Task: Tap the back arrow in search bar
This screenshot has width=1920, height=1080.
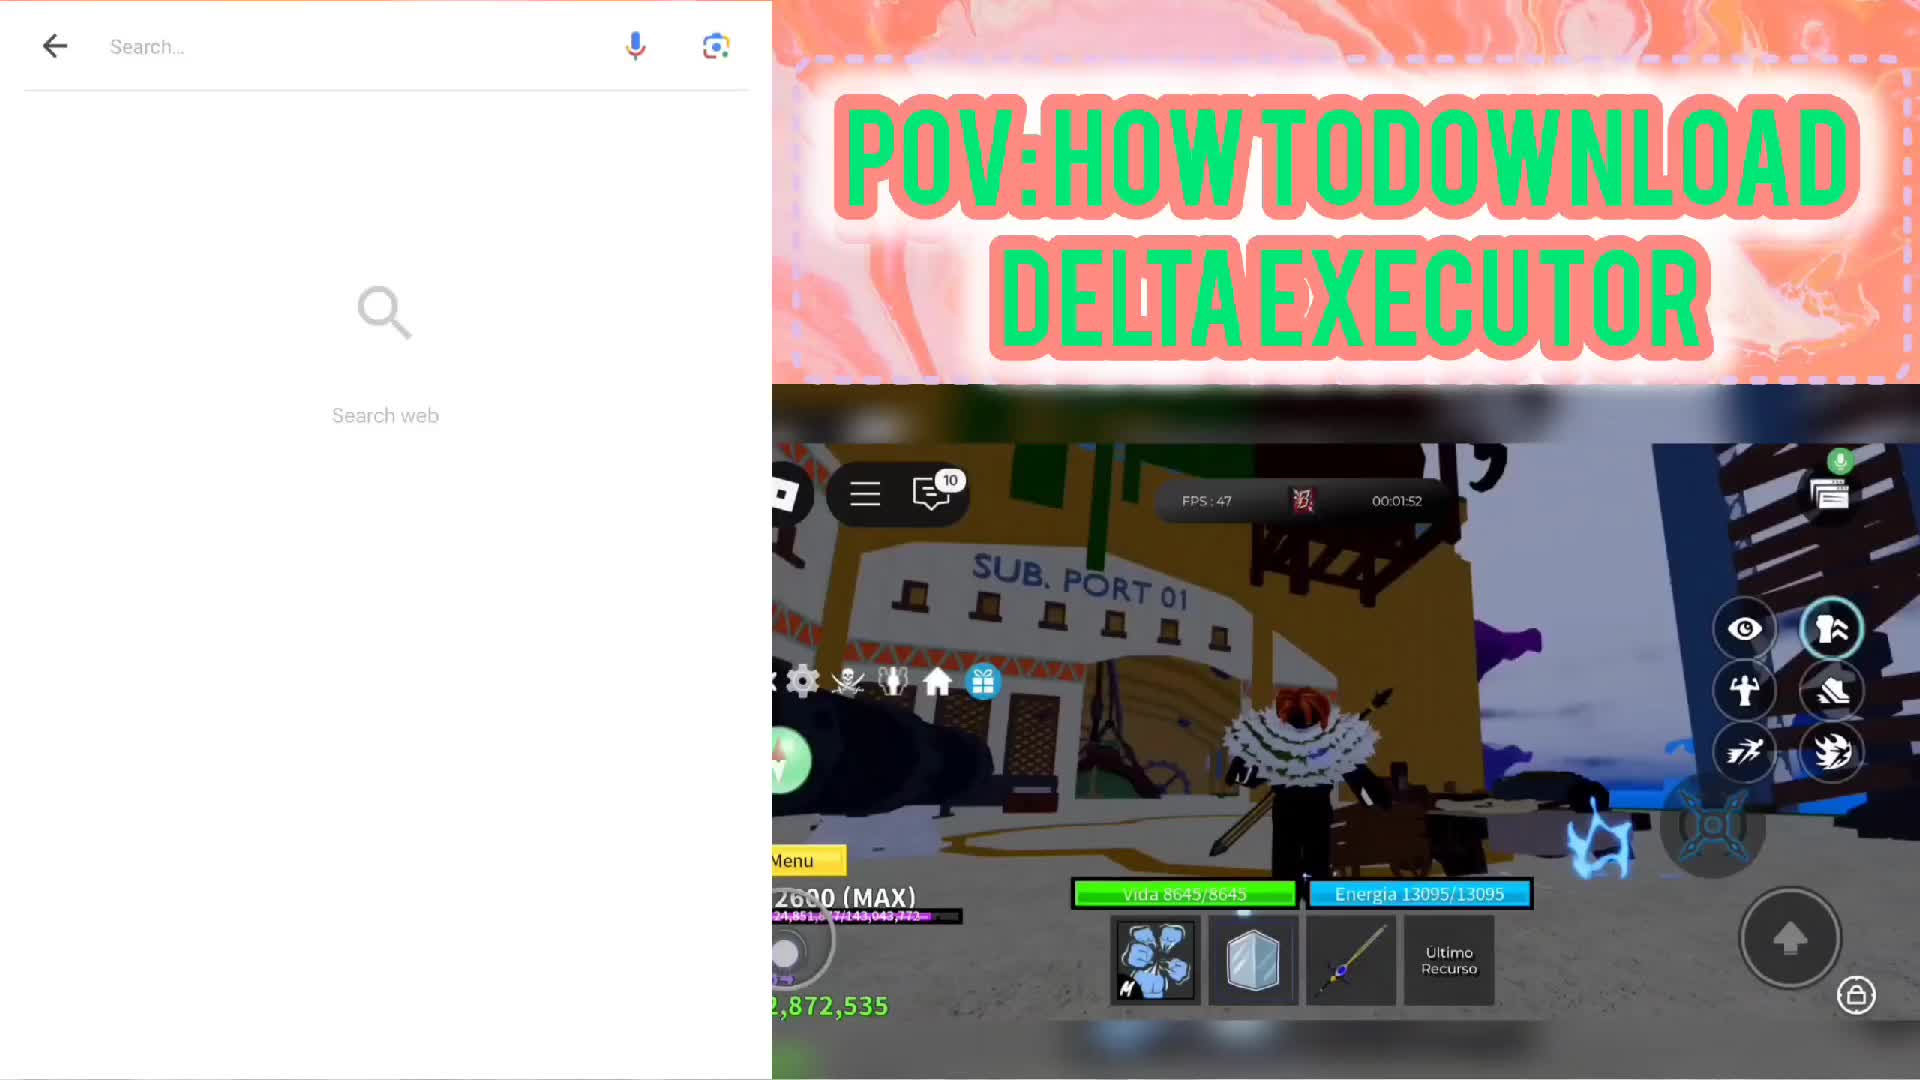Action: (55, 46)
